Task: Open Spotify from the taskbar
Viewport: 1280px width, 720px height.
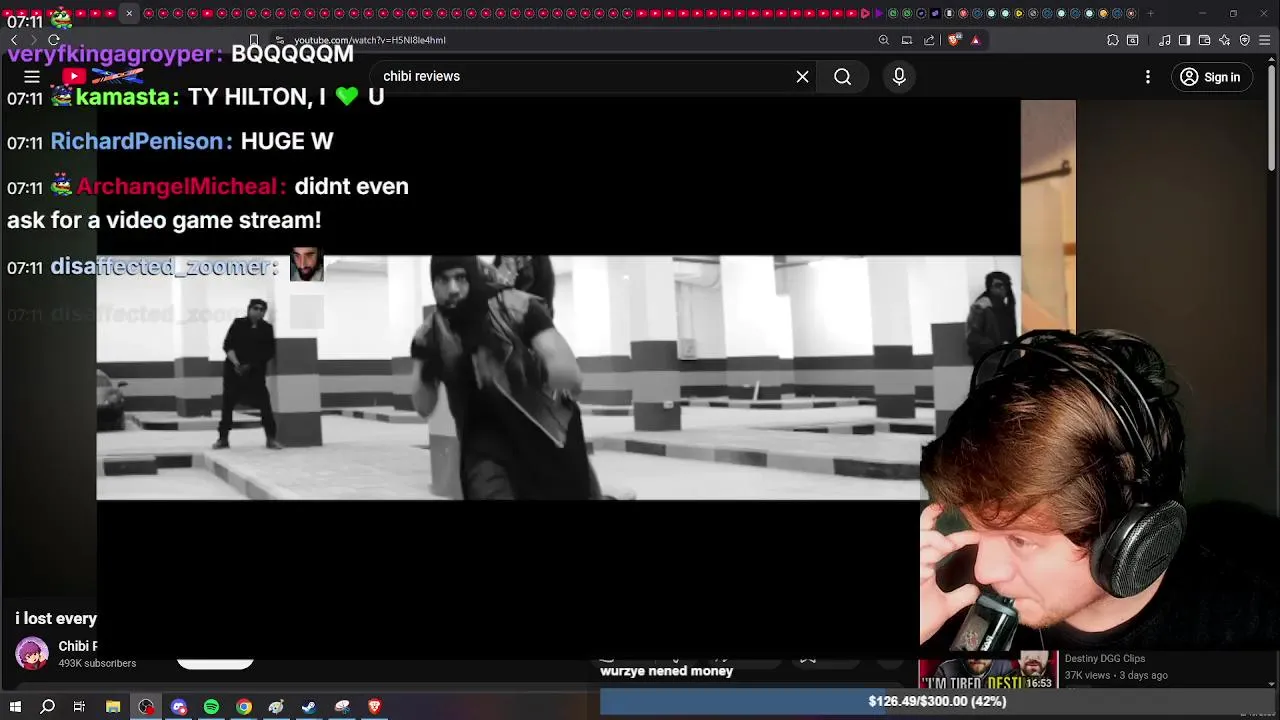Action: 211,707
